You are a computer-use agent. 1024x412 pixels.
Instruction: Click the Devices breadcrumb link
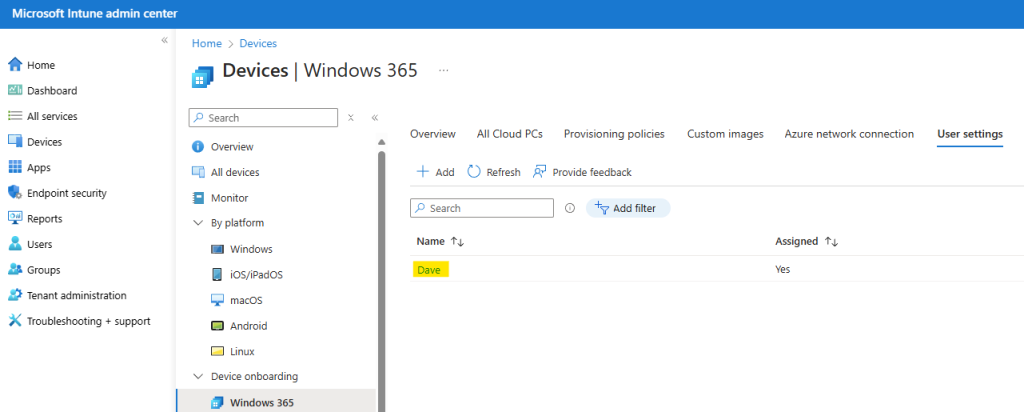tap(258, 43)
